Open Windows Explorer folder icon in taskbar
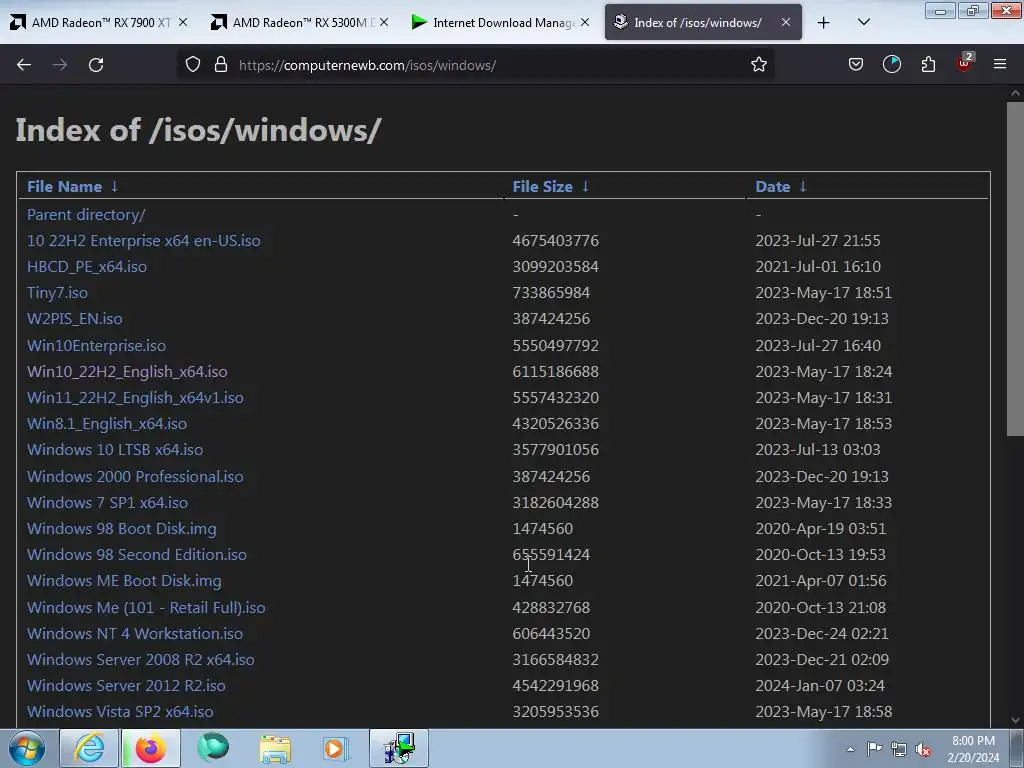The width and height of the screenshot is (1024, 768). [x=275, y=748]
